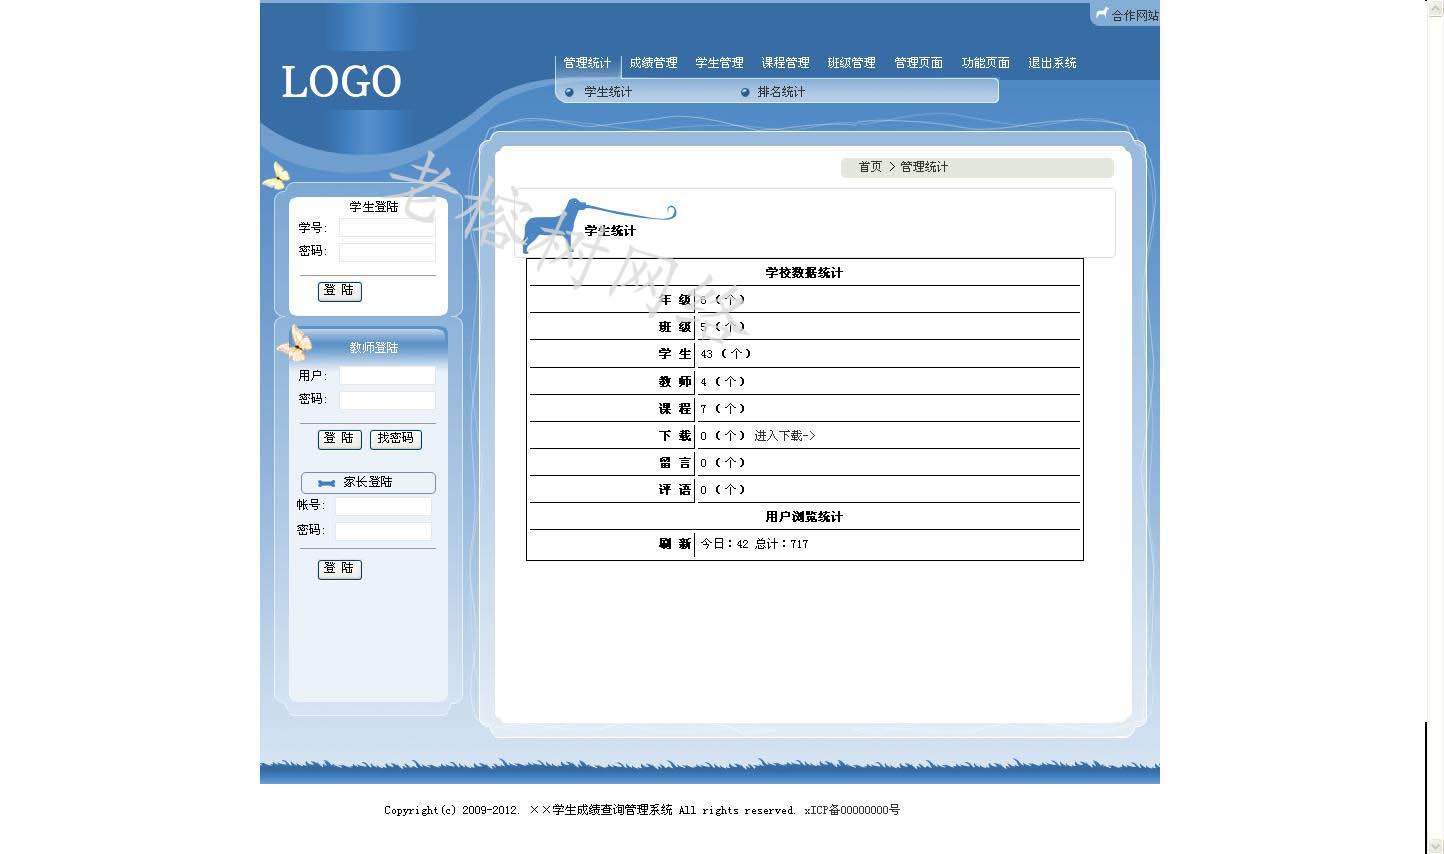Click the 下 载 row label

click(x=675, y=436)
